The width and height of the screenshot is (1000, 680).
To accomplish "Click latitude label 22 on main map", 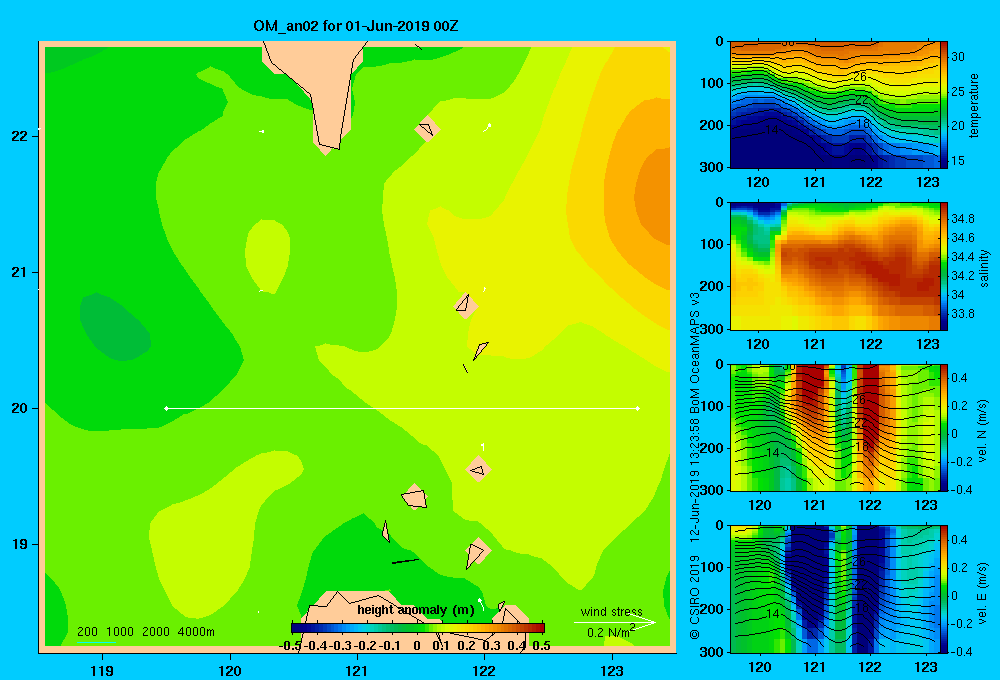I will (x=19, y=136).
